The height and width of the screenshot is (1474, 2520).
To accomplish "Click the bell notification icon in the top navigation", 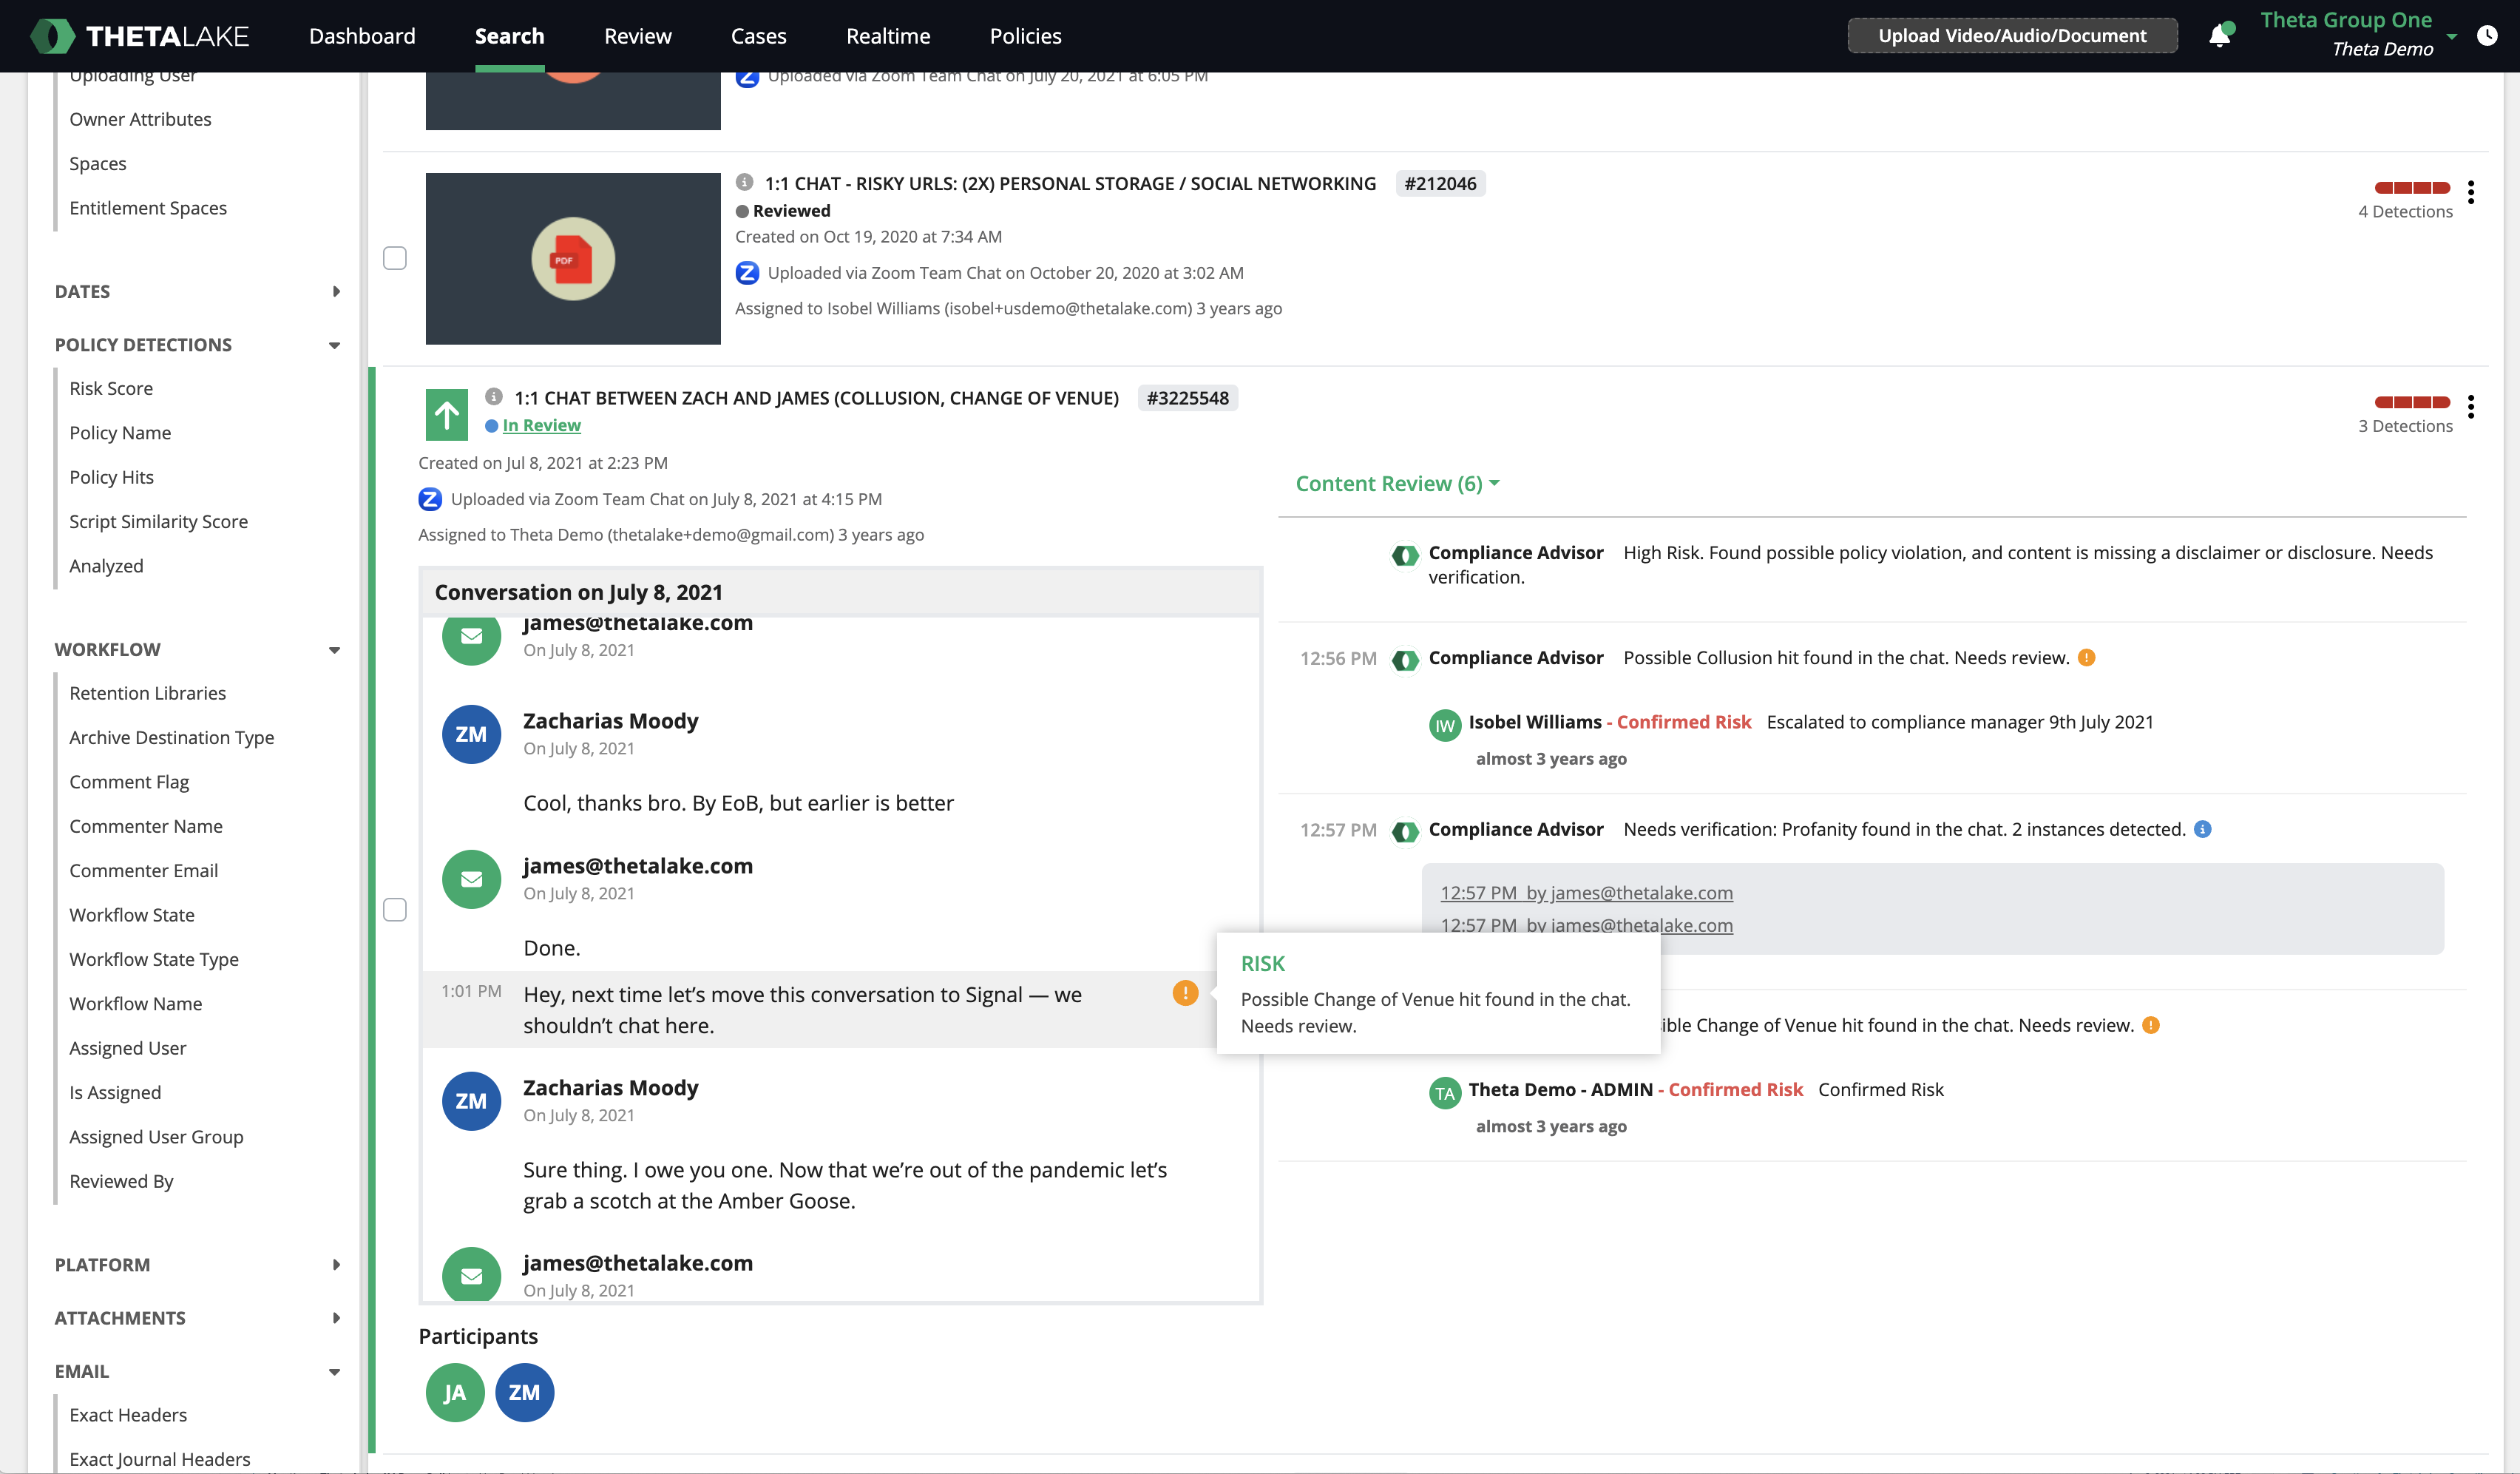I will tap(2217, 35).
